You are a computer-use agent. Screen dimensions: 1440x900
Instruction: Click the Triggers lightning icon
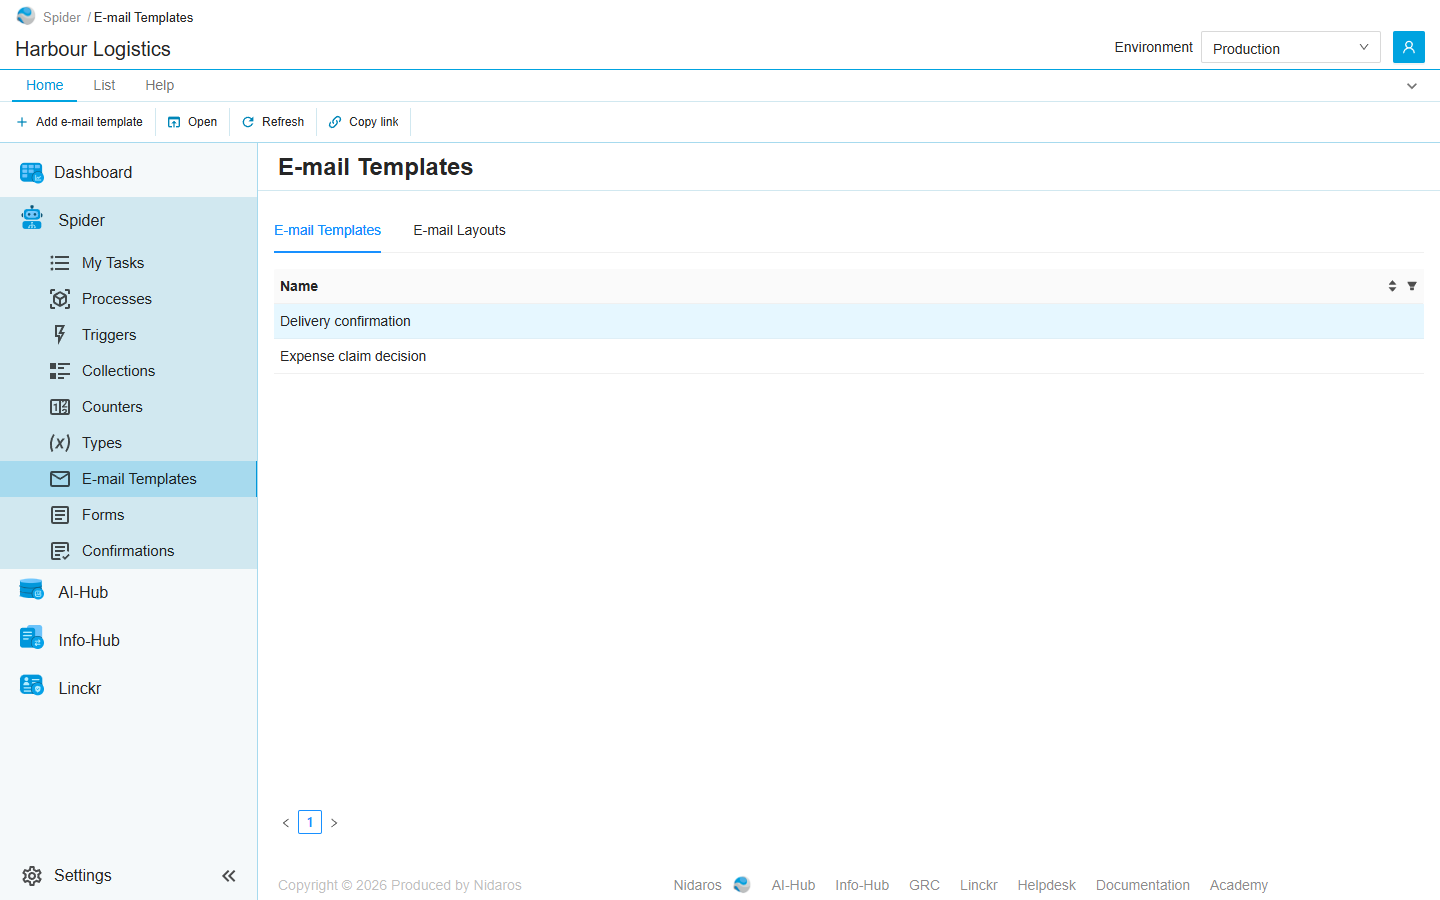pos(60,335)
